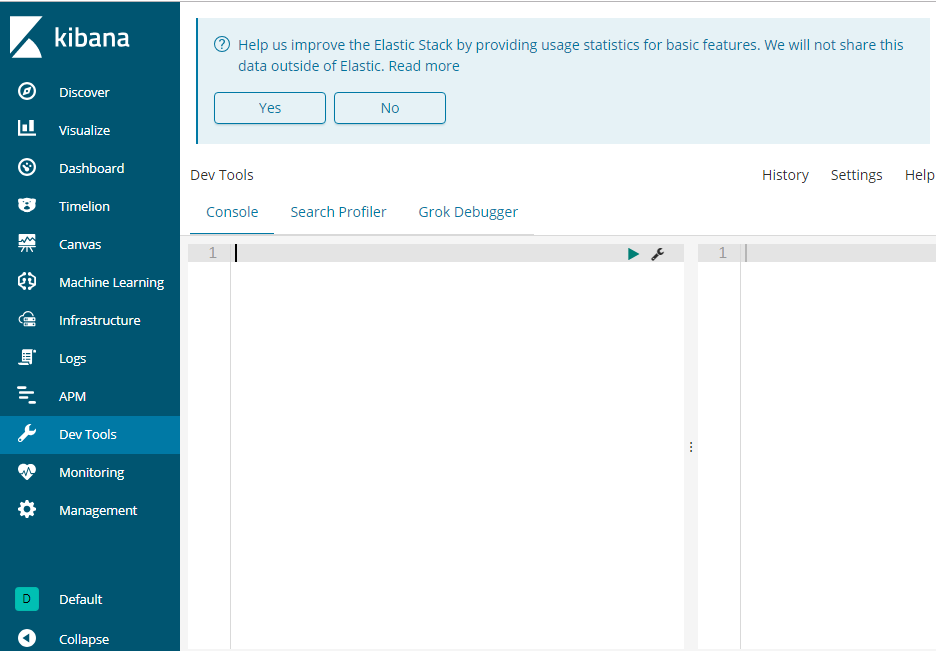This screenshot has height=651, width=936.
Task: Click the Infrastructure label in sidebar
Action: click(x=100, y=320)
